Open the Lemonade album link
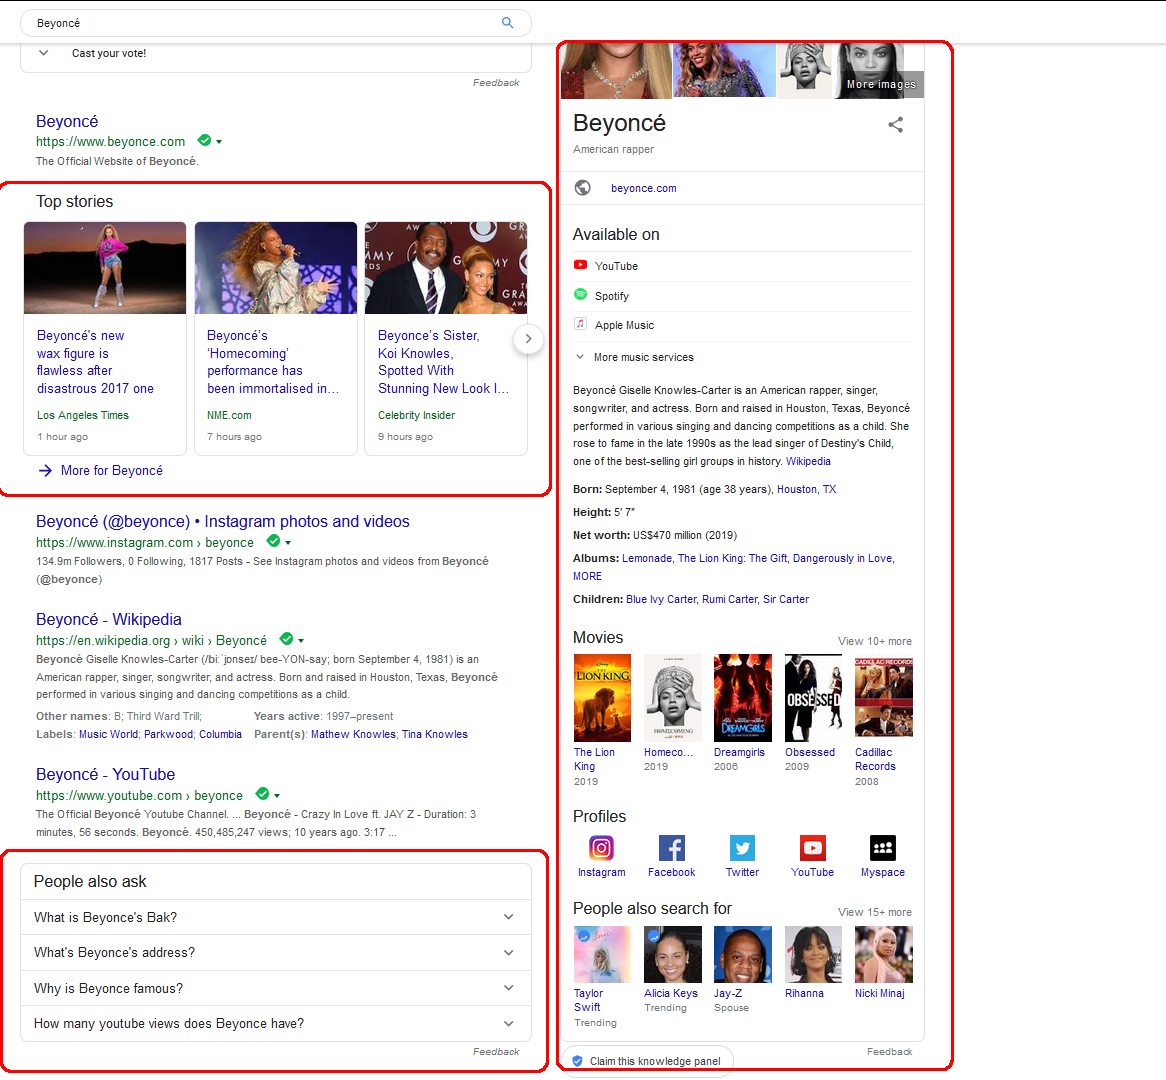 646,559
